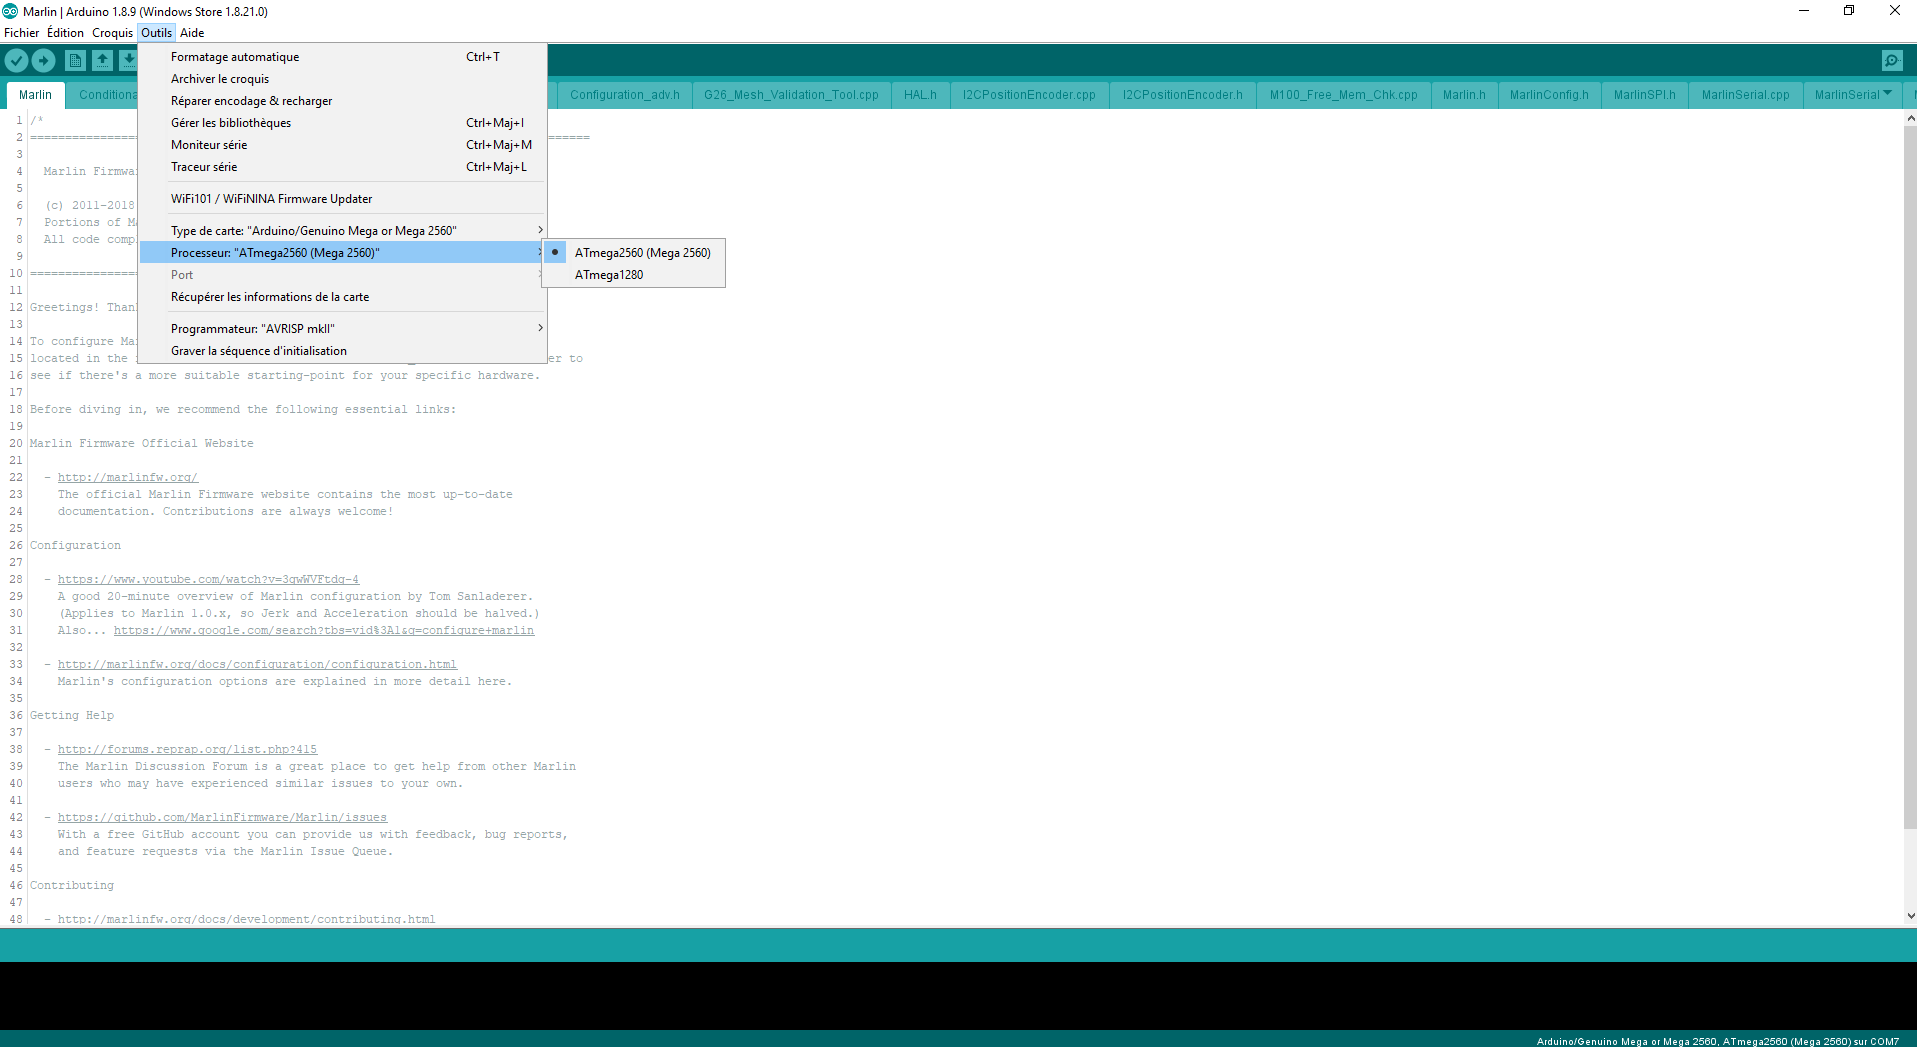Choose Graver la séquence d'initialisation
The height and width of the screenshot is (1047, 1917).
(343, 351)
